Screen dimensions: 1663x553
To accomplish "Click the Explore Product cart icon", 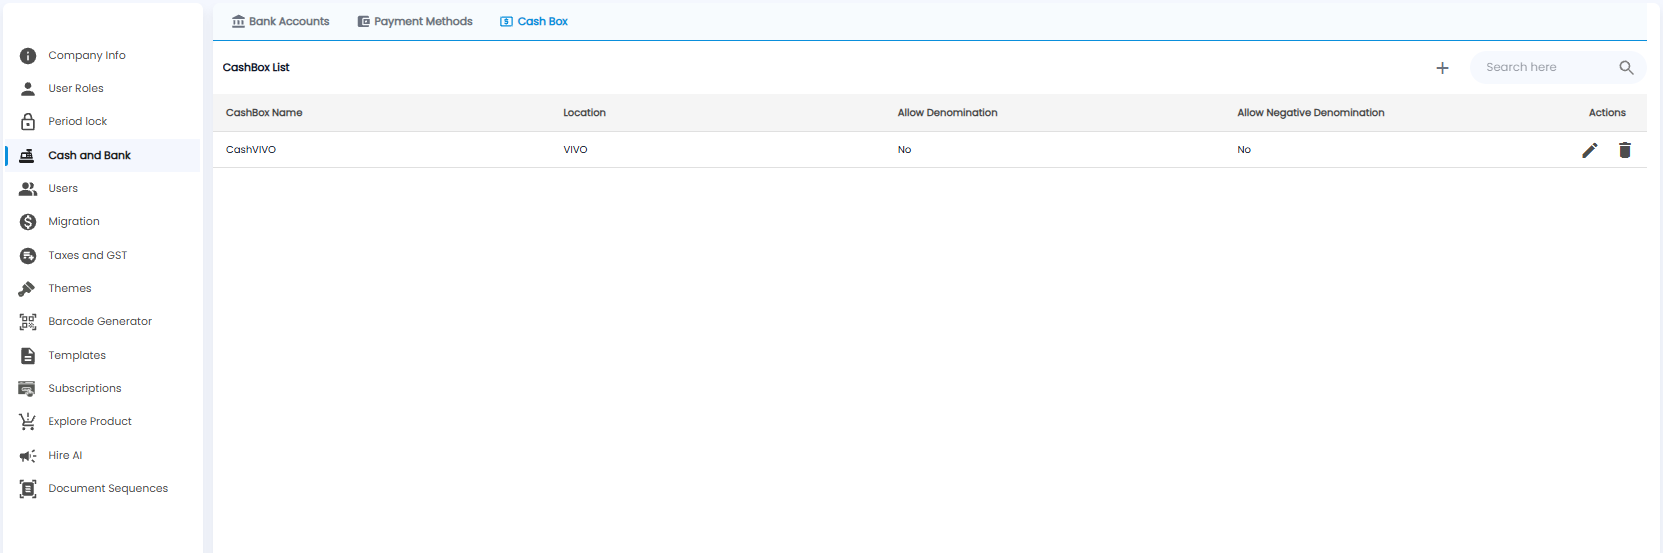I will (28, 422).
